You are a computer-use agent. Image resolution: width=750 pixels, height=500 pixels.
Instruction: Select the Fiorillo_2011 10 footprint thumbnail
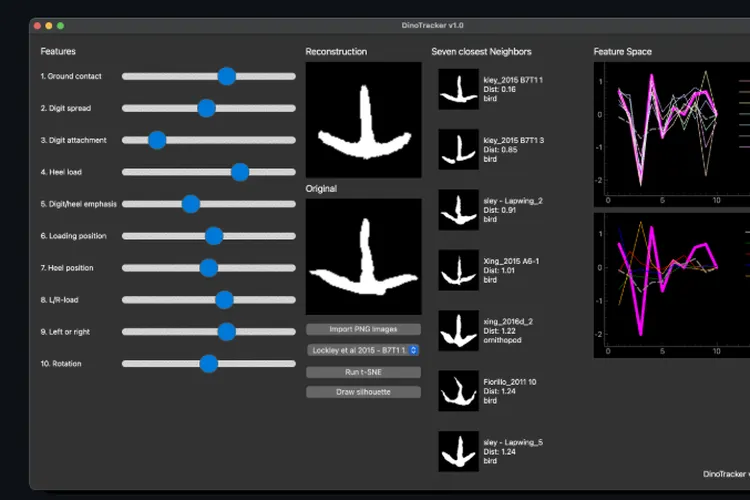click(458, 391)
